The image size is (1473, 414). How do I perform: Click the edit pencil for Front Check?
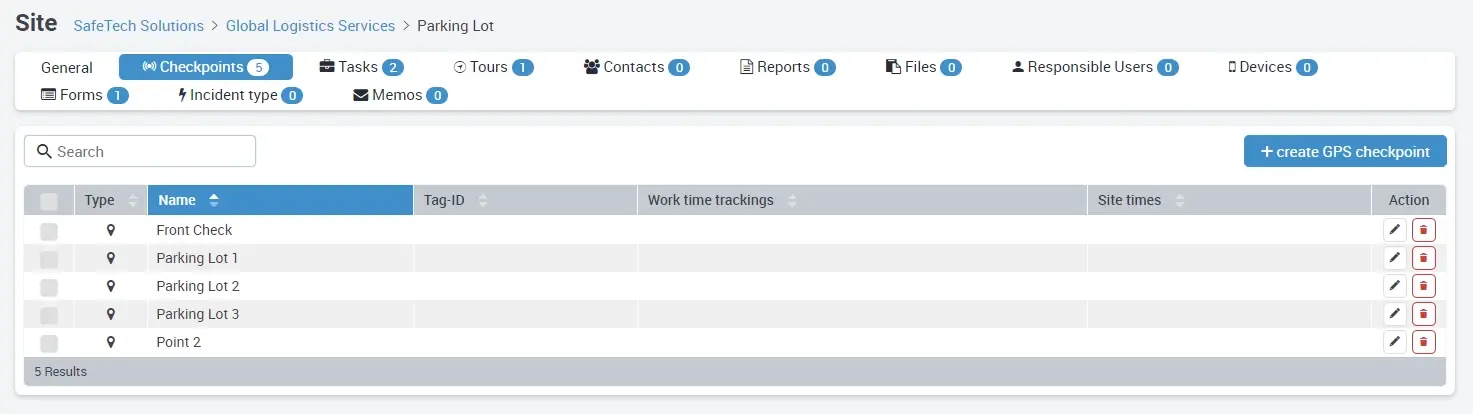tap(1394, 230)
